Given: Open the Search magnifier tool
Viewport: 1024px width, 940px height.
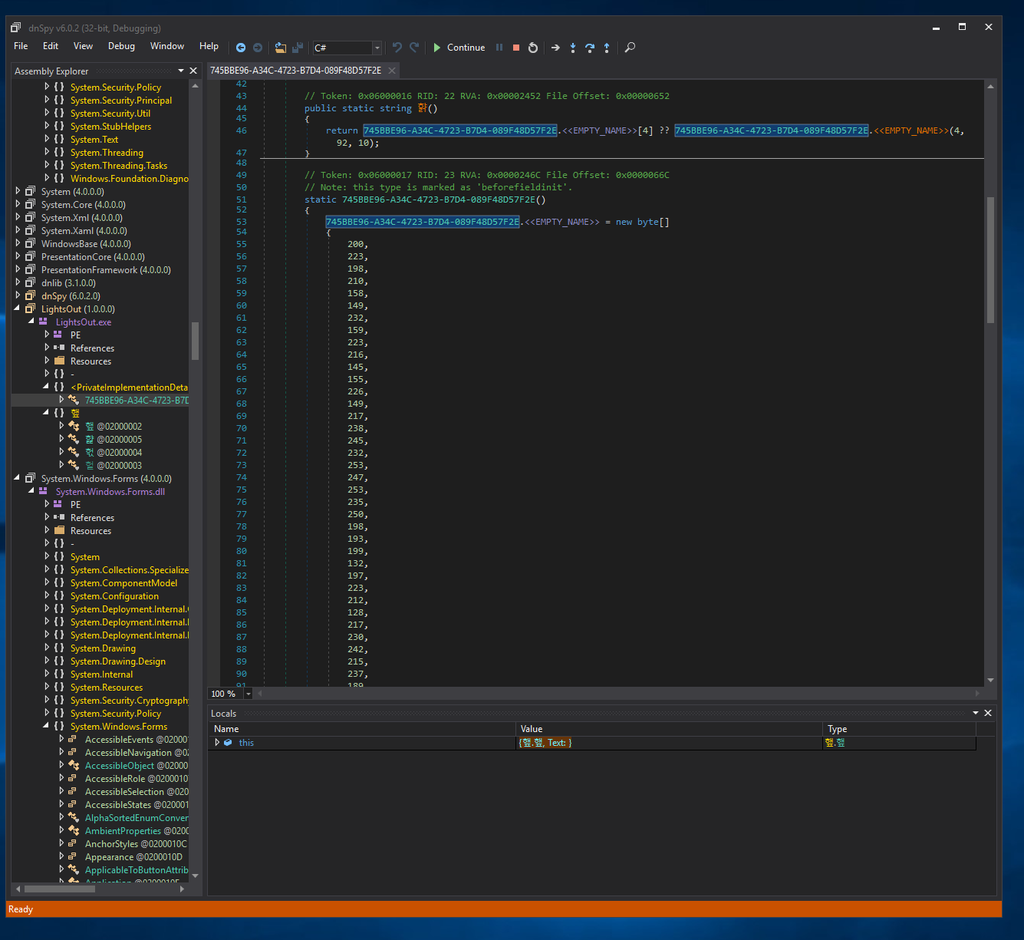Looking at the screenshot, I should click(630, 47).
